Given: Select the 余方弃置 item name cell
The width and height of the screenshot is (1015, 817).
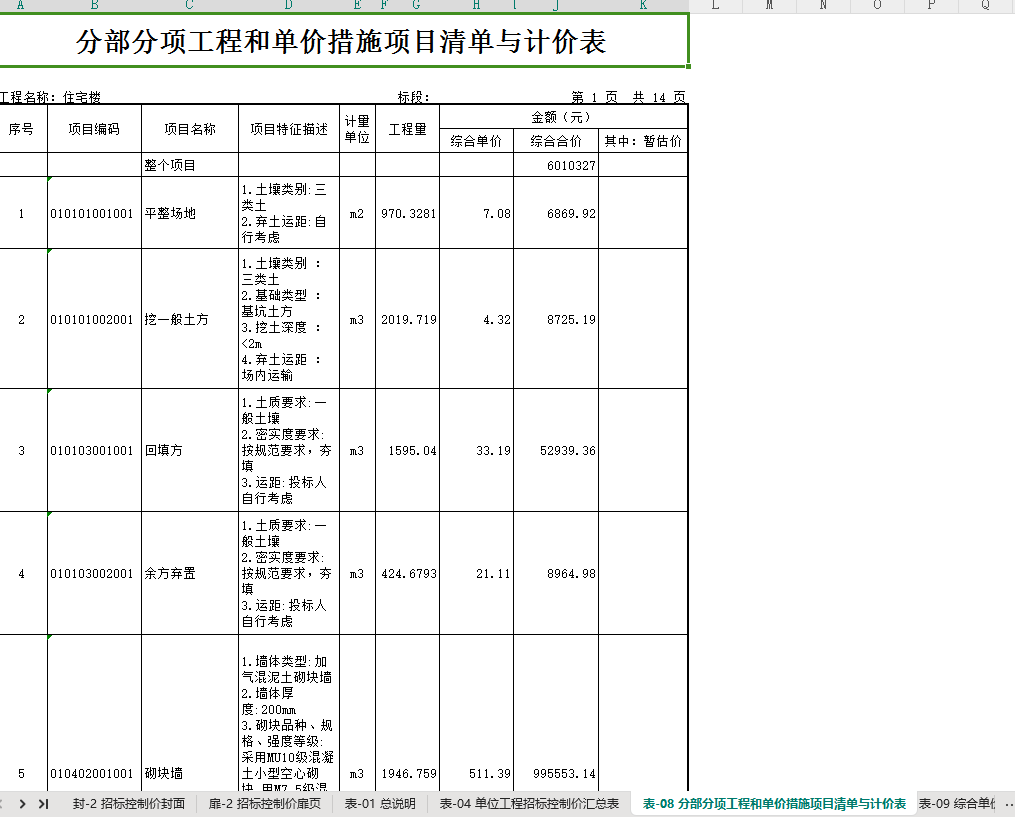Looking at the screenshot, I should point(190,573).
